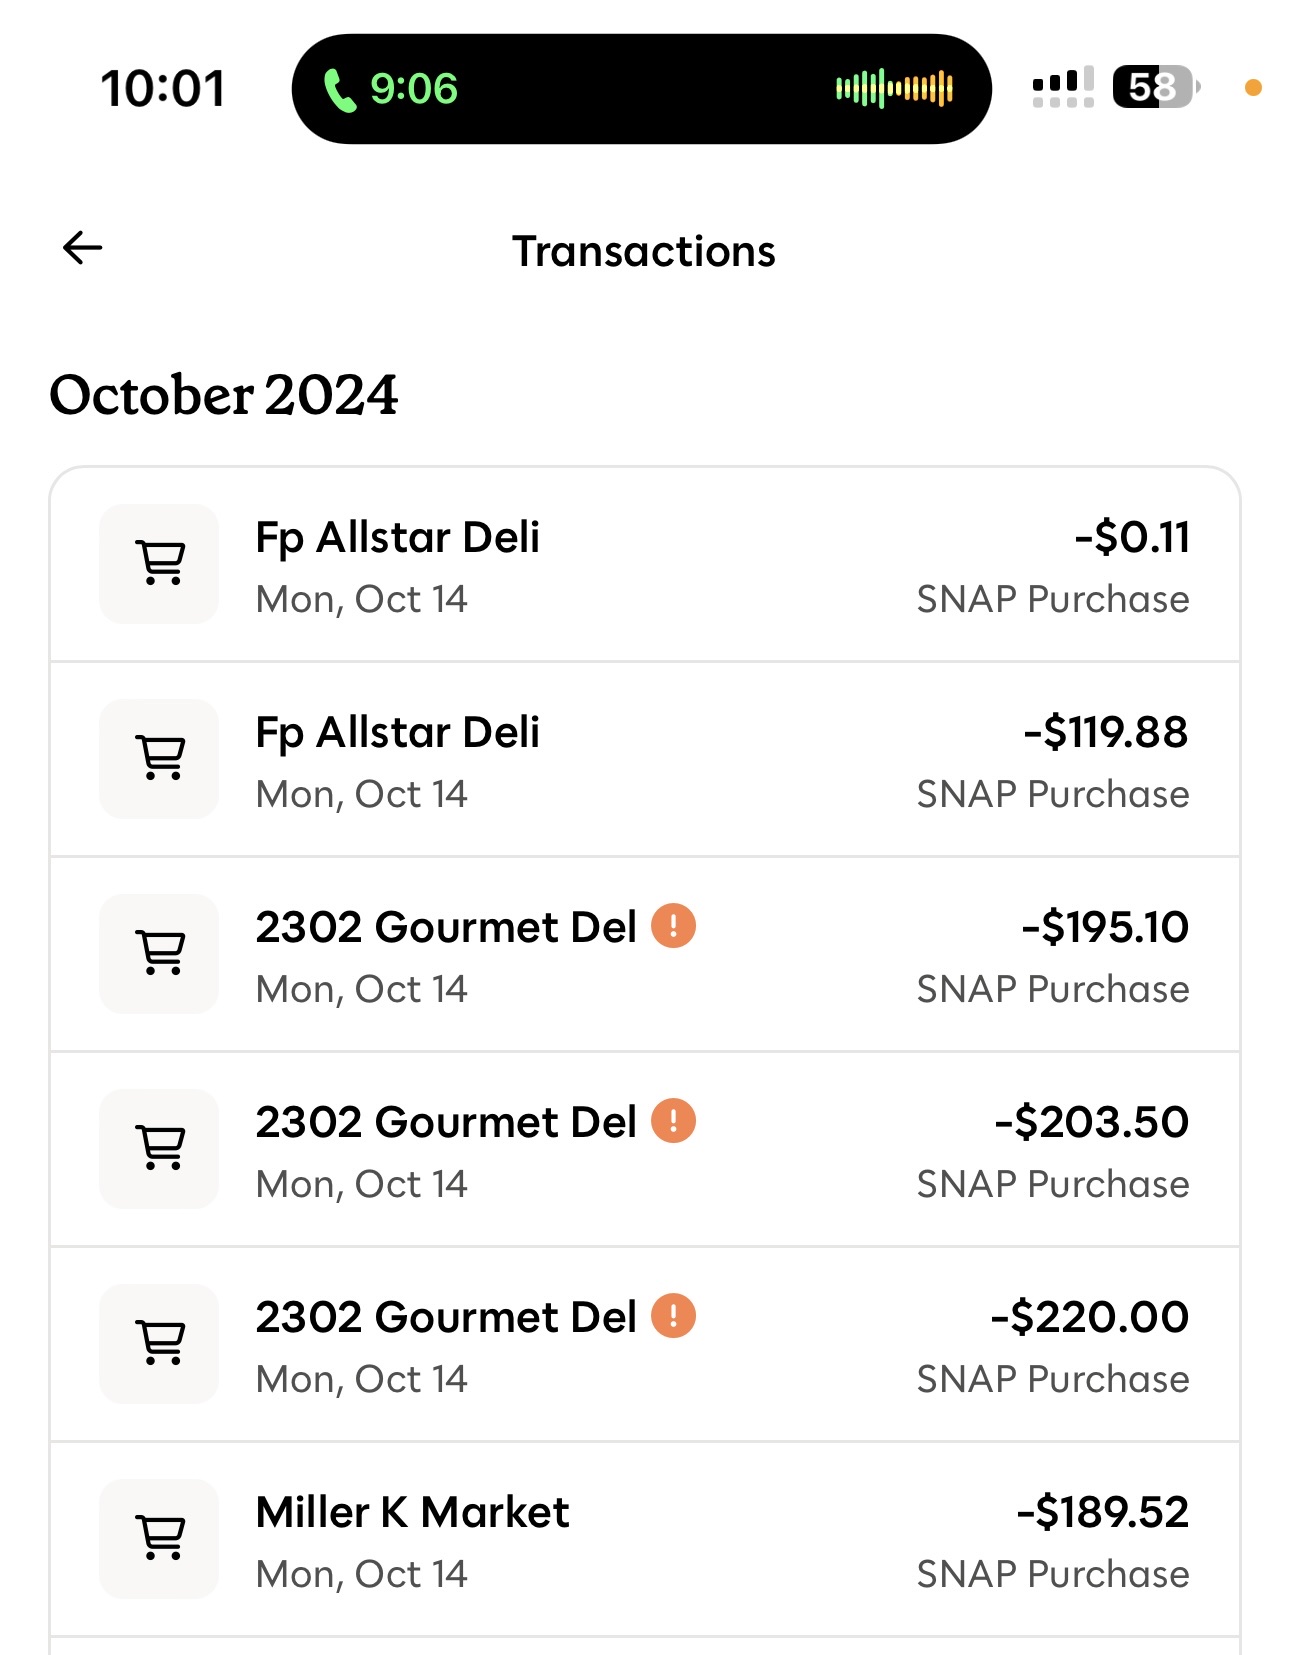This screenshot has height=1655, width=1290.
Task: Open the ongoing call from green phone icon
Action: pyautogui.click(x=340, y=90)
